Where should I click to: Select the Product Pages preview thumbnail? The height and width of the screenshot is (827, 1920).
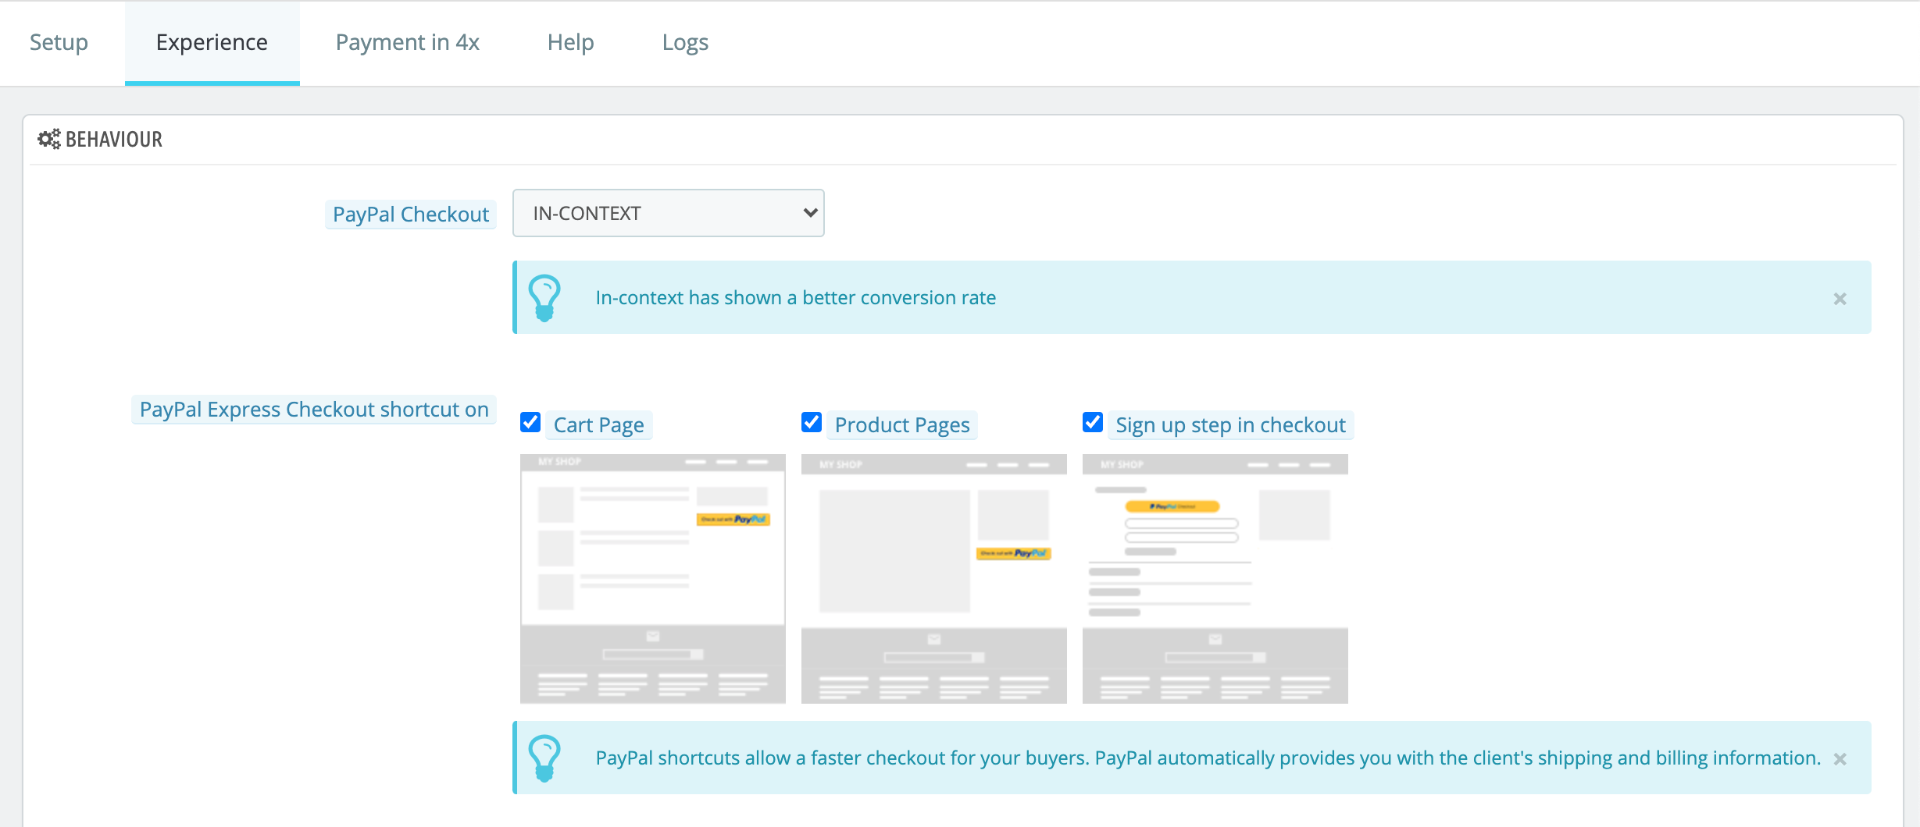(x=934, y=579)
